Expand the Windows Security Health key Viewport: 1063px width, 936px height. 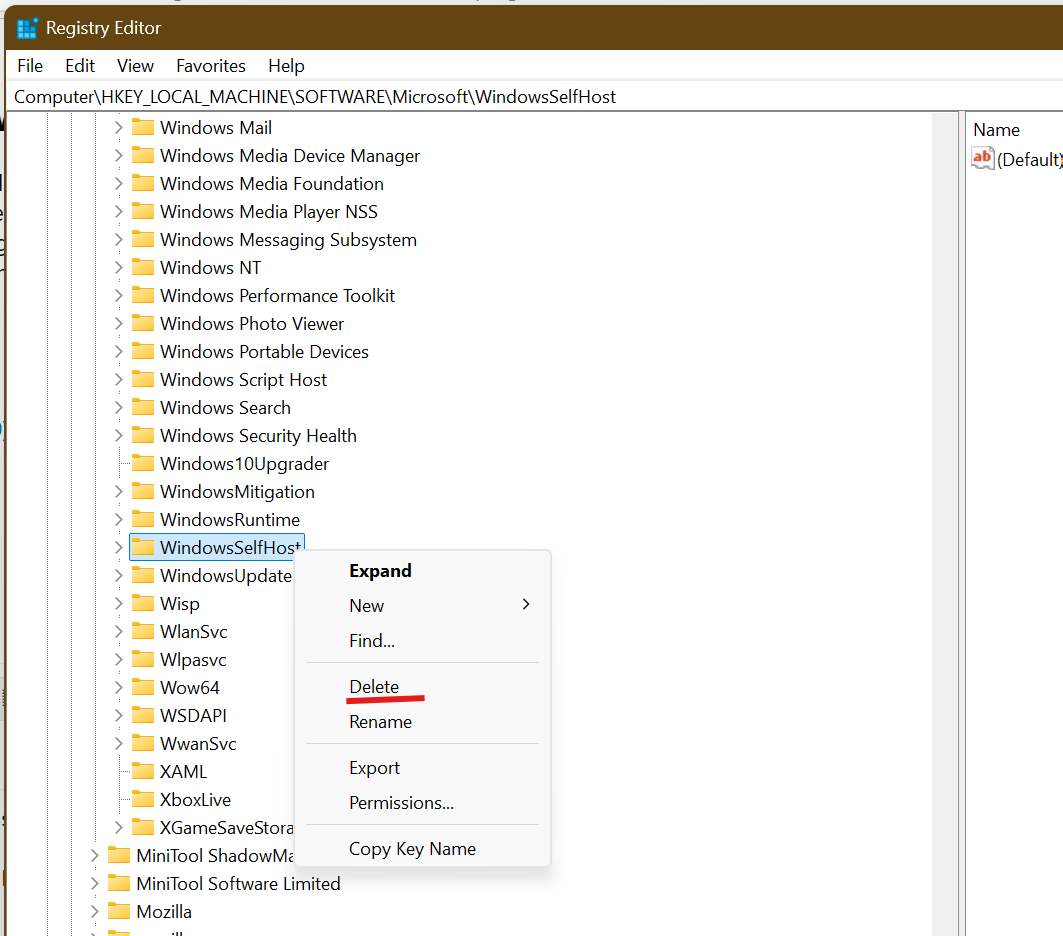[119, 436]
